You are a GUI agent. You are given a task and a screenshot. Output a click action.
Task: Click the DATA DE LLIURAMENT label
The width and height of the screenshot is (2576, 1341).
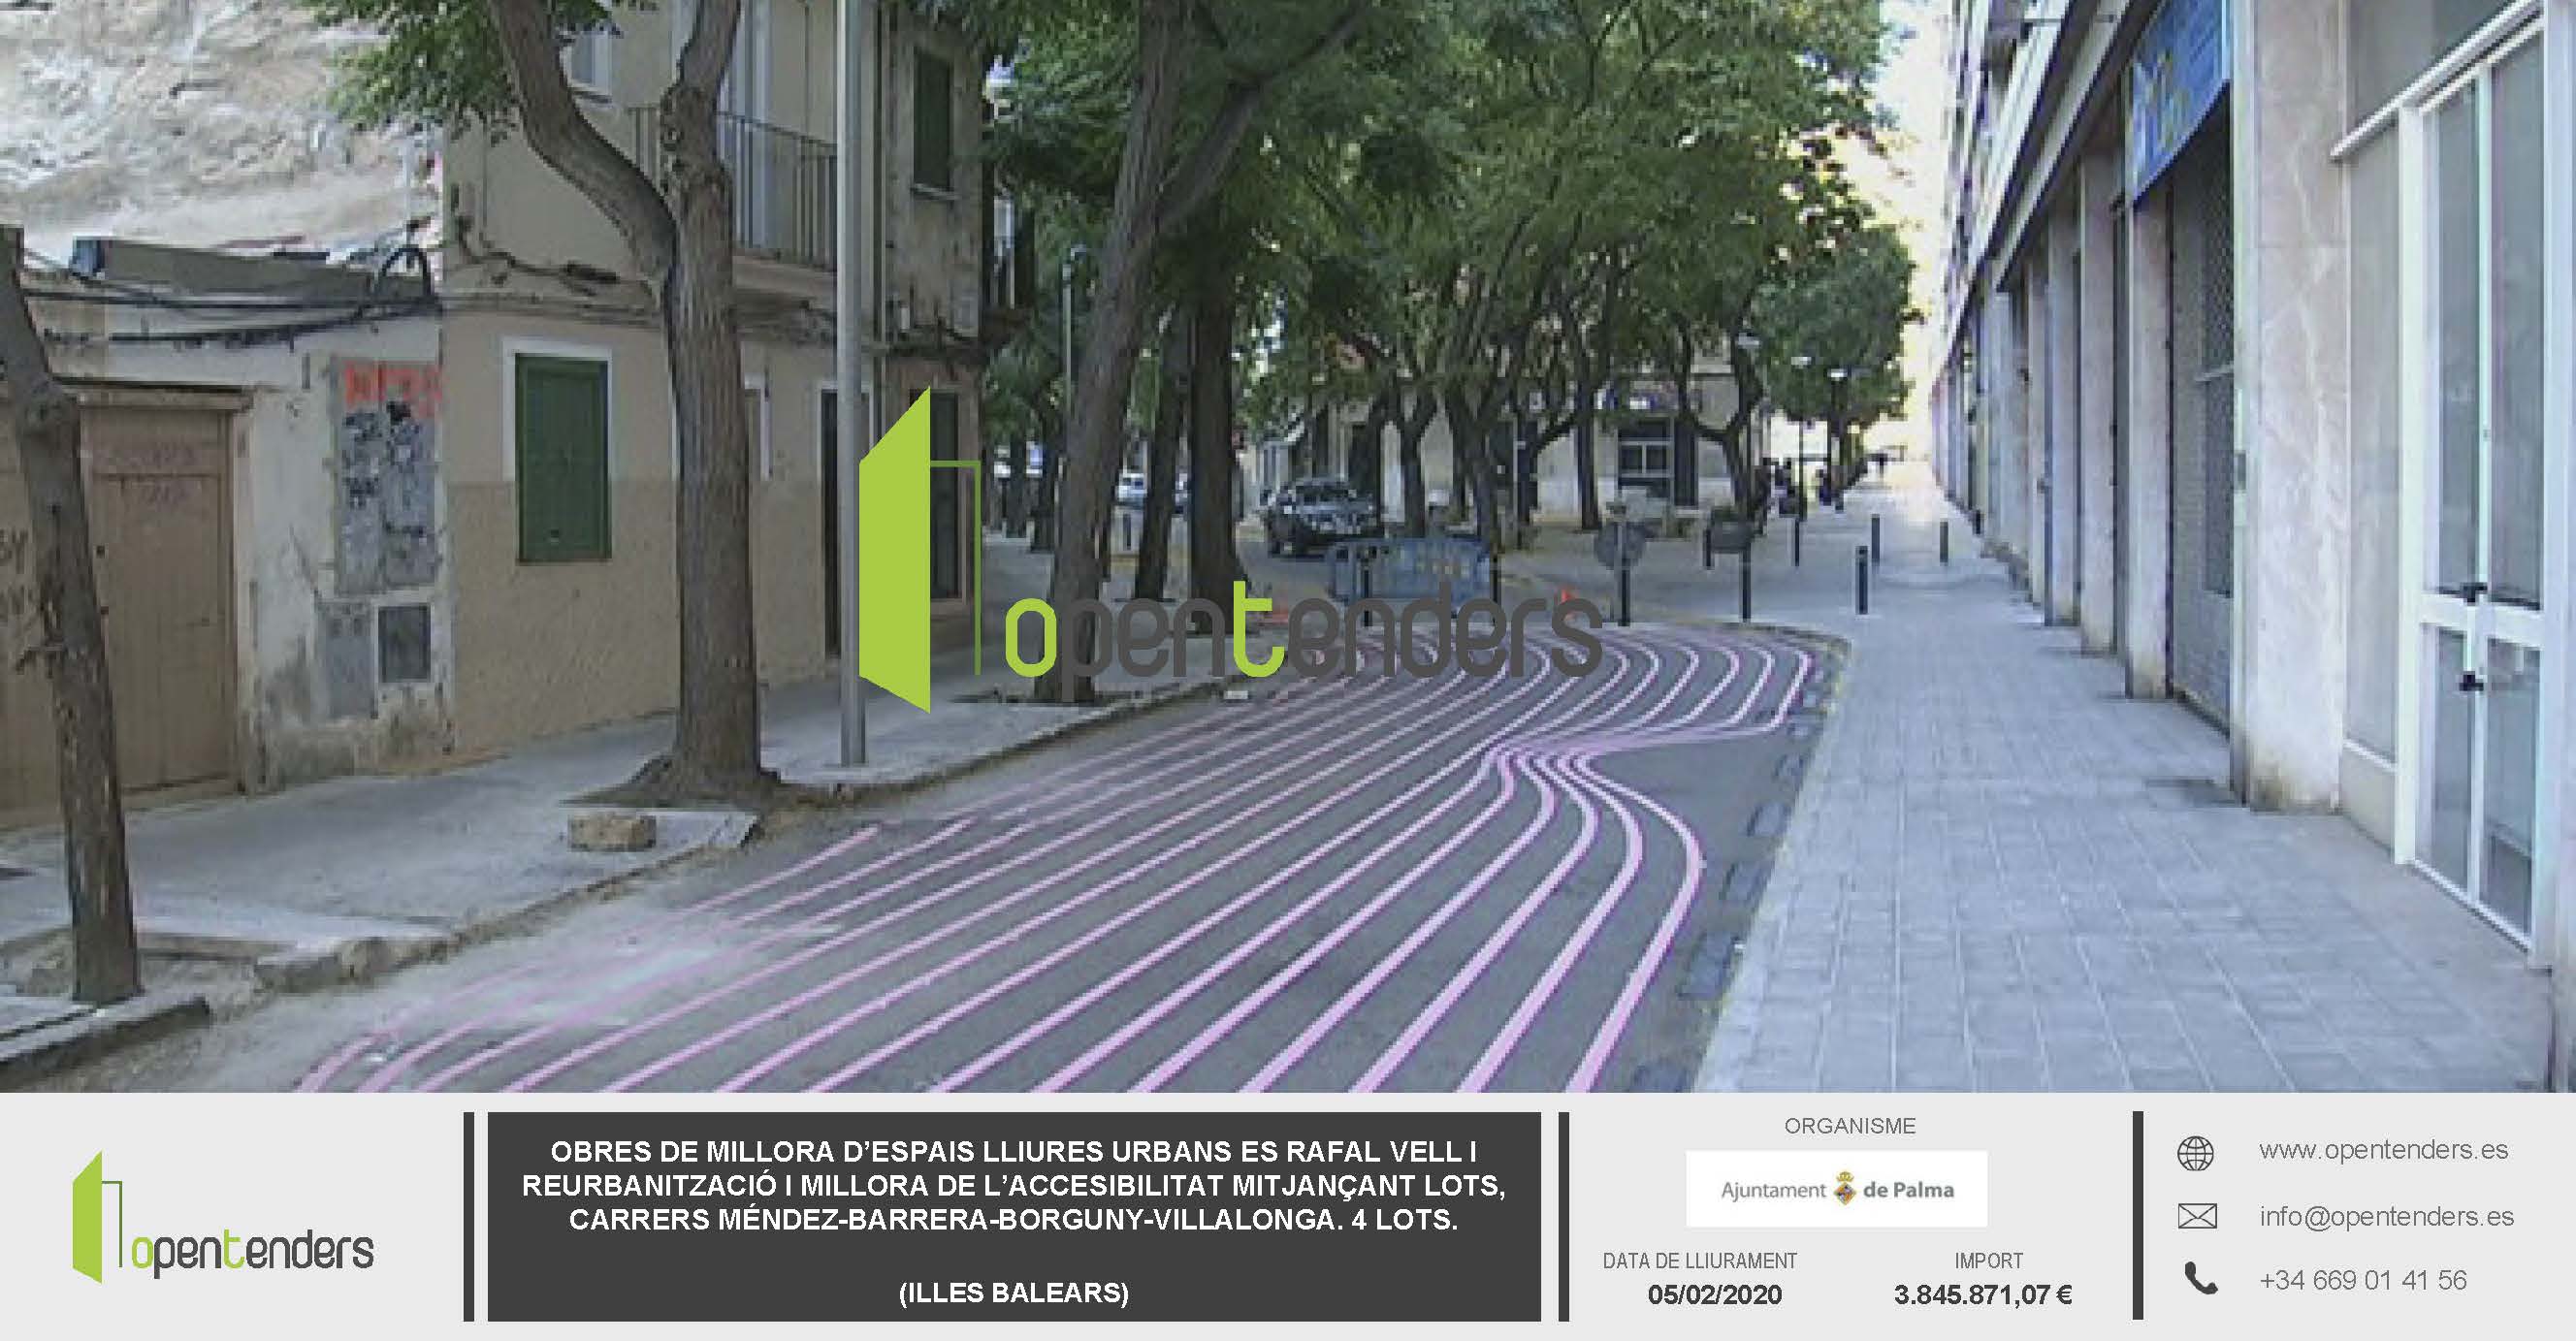(1700, 1261)
